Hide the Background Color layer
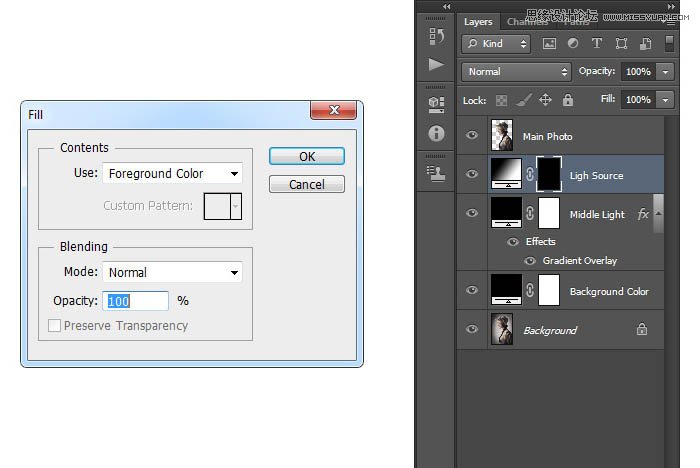The image size is (700, 468). pos(472,291)
